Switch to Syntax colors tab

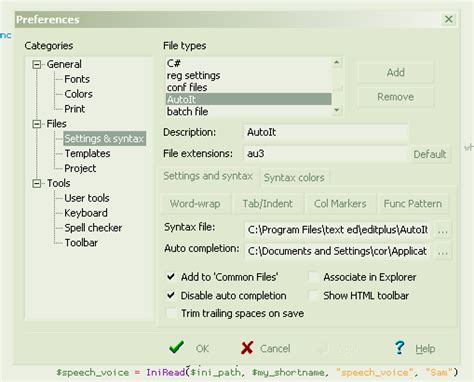pos(294,178)
